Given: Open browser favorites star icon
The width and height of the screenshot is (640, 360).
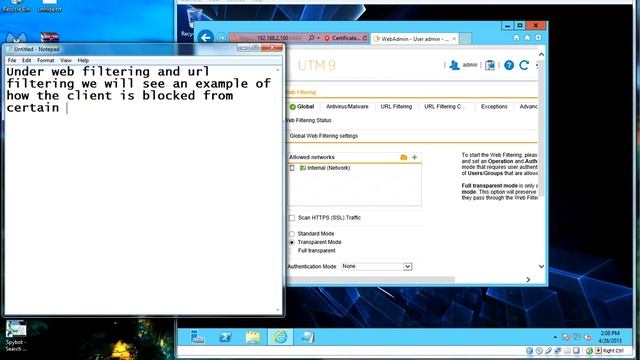Looking at the screenshot, I should tap(527, 38).
